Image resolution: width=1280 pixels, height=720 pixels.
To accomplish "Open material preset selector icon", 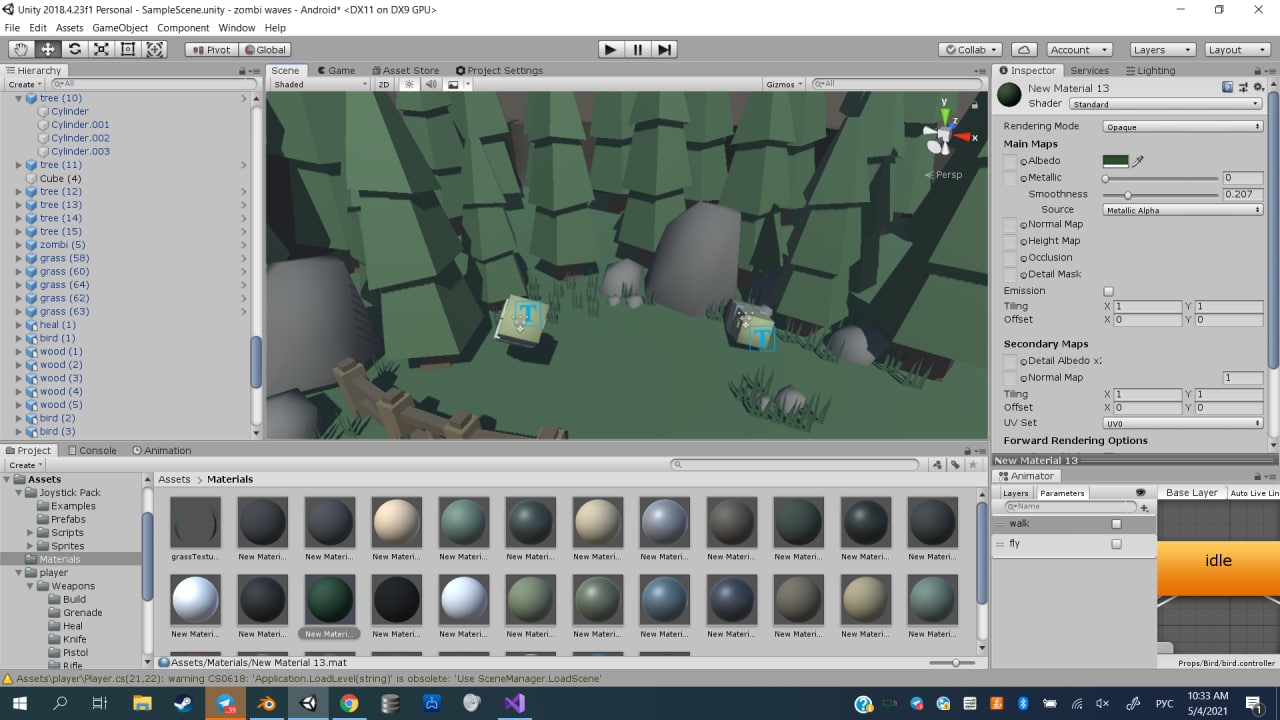I will click(x=1243, y=88).
